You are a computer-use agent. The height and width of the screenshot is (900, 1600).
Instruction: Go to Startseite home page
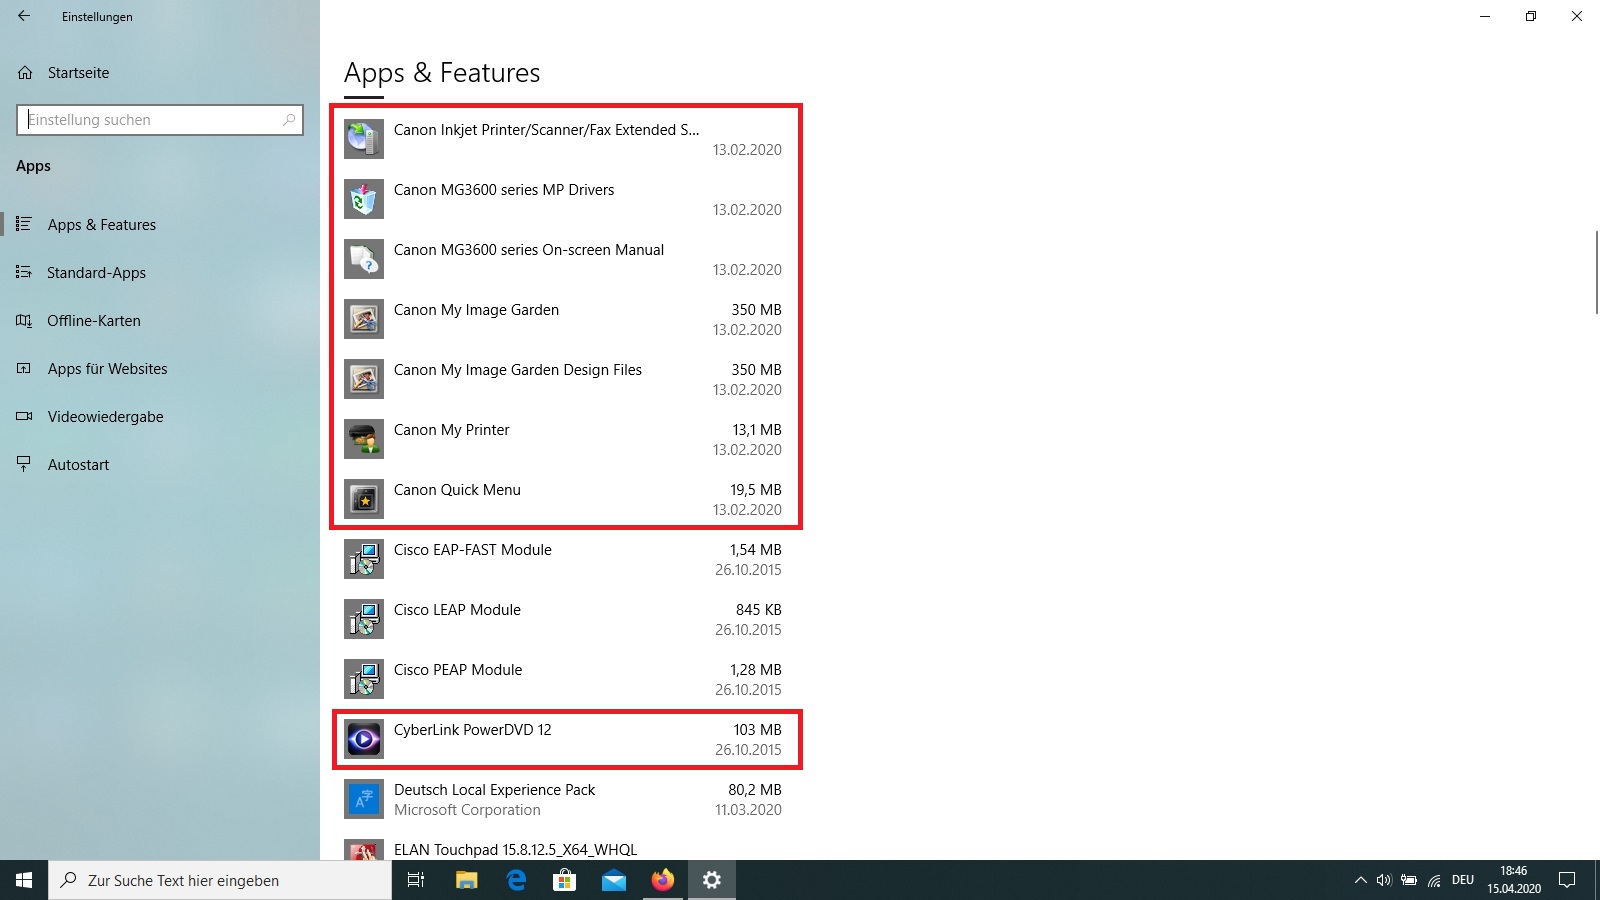point(78,73)
